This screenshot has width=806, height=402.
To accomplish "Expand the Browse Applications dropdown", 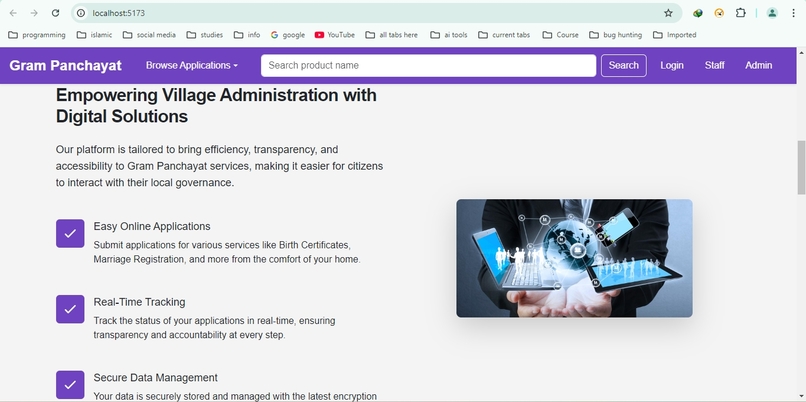I will 192,65.
